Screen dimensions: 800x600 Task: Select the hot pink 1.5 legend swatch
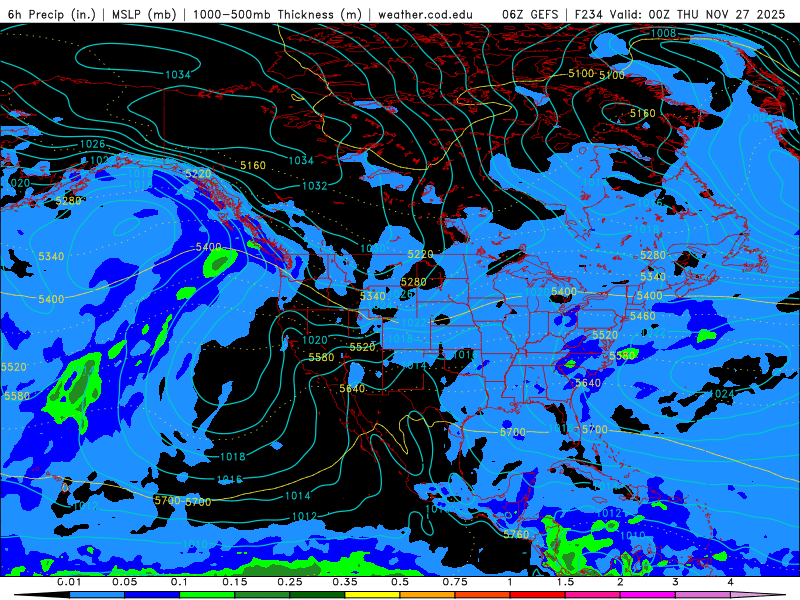pyautogui.click(x=593, y=595)
